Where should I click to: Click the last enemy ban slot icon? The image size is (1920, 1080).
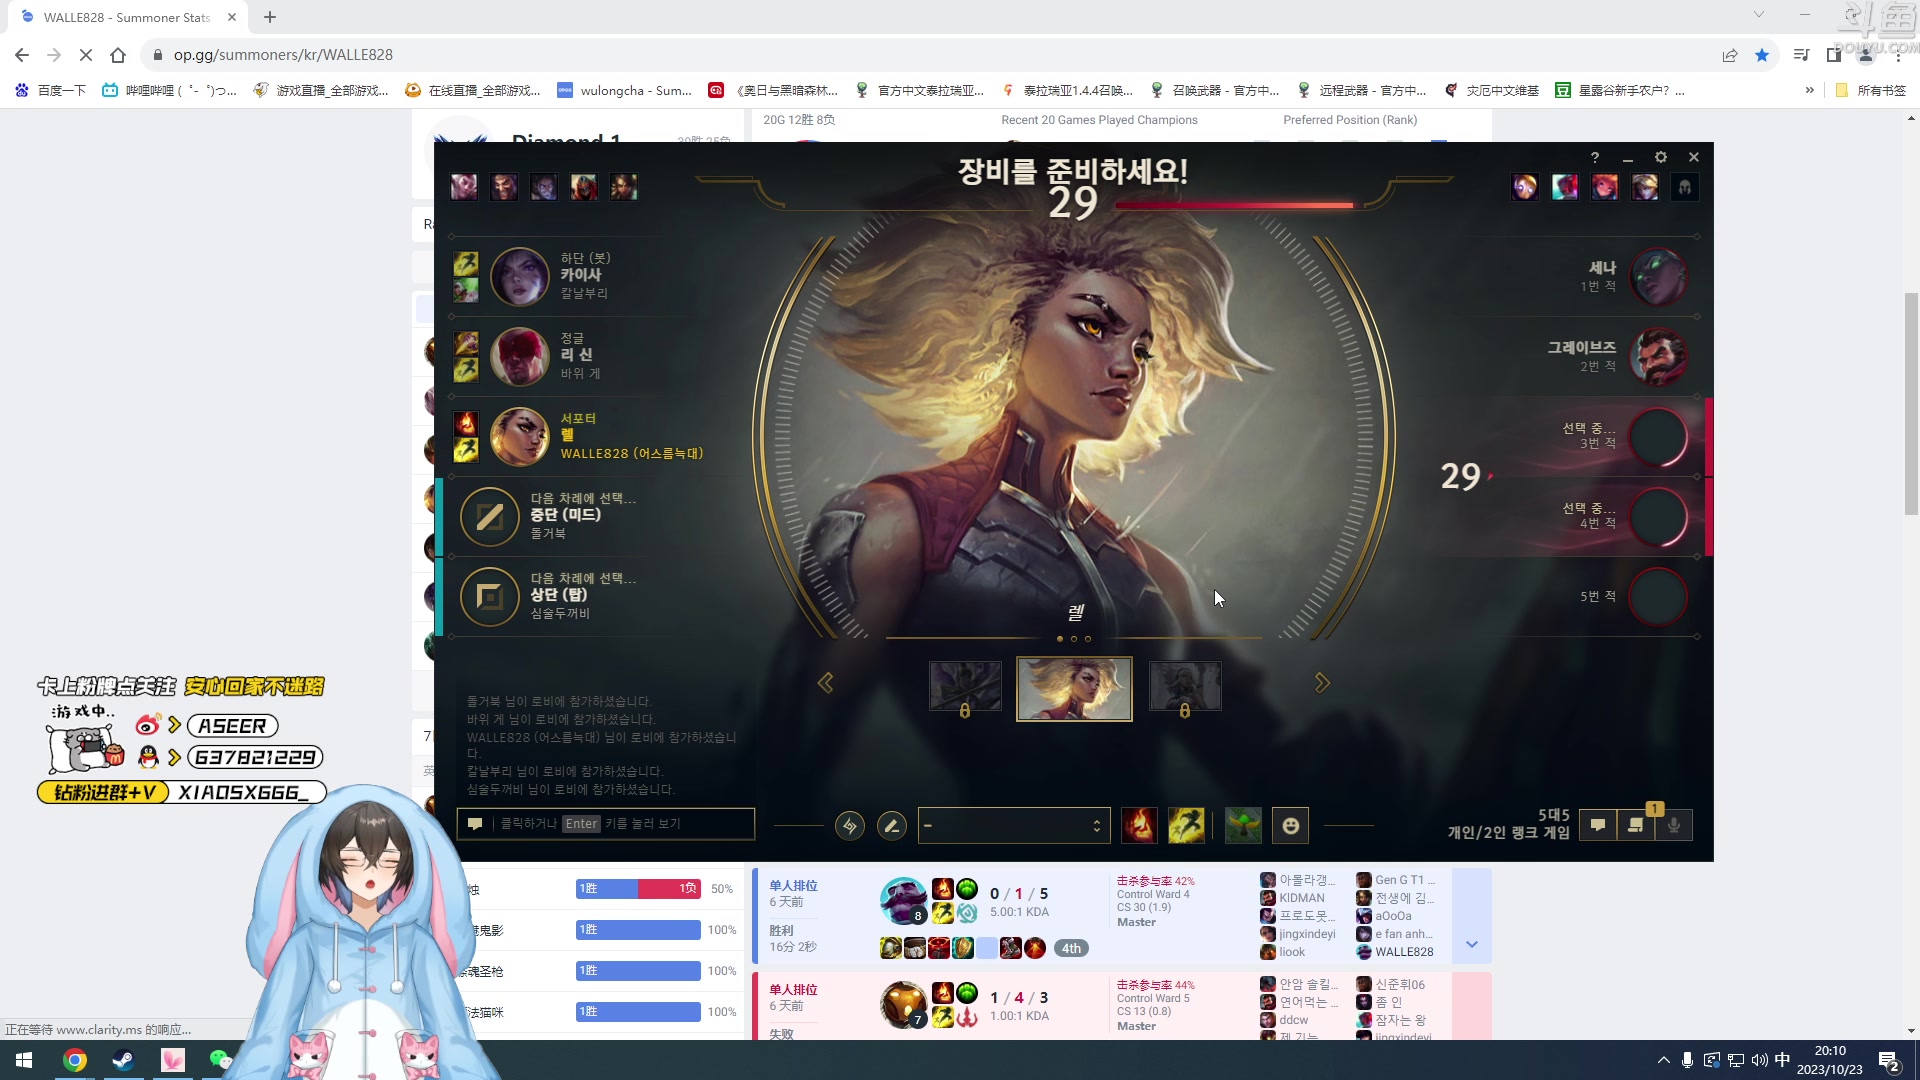[1685, 187]
